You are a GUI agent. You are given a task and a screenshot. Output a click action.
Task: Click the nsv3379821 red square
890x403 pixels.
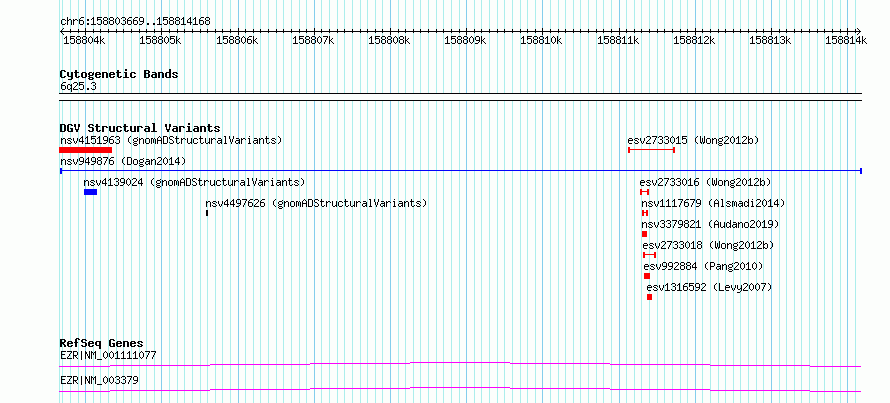coord(645,234)
